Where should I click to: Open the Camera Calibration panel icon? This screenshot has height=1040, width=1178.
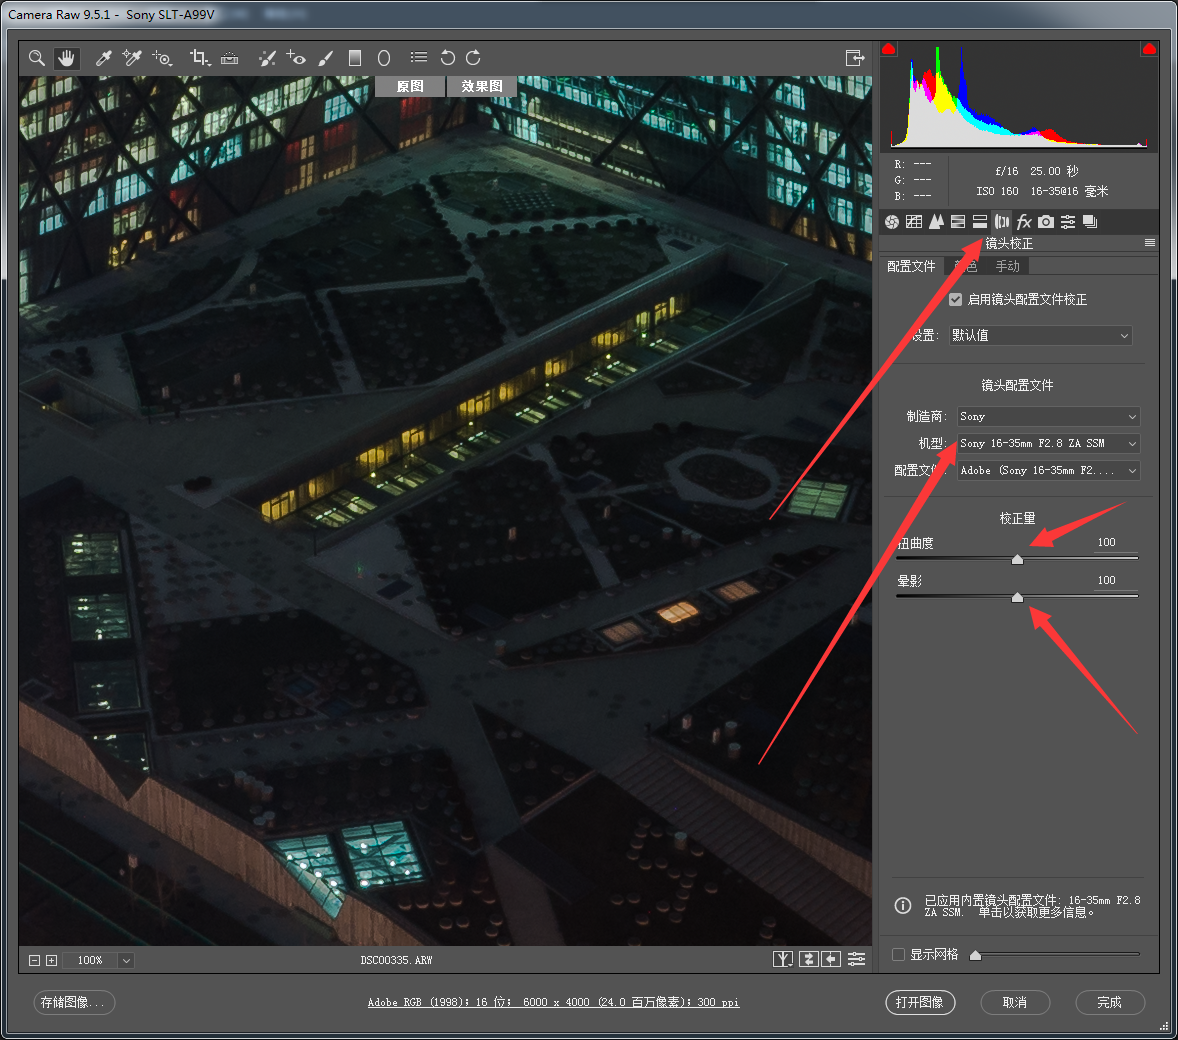point(1046,222)
